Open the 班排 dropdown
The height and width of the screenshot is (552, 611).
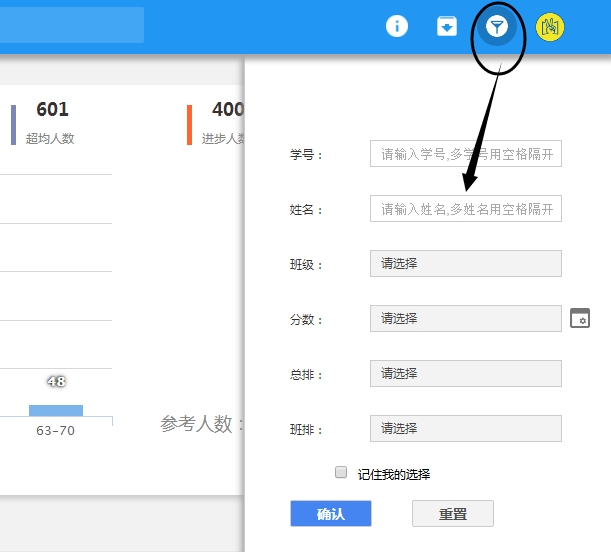pyautogui.click(x=465, y=429)
